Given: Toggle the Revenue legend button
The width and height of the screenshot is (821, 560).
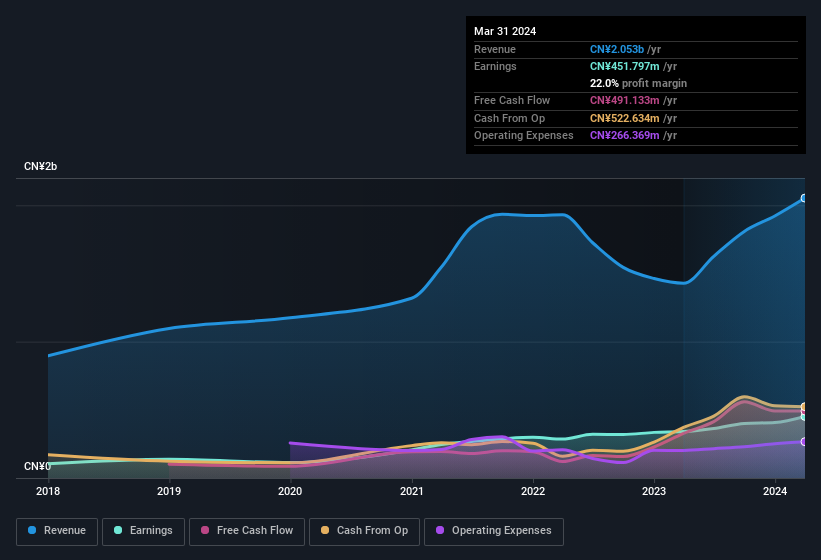Looking at the screenshot, I should pos(57,531).
